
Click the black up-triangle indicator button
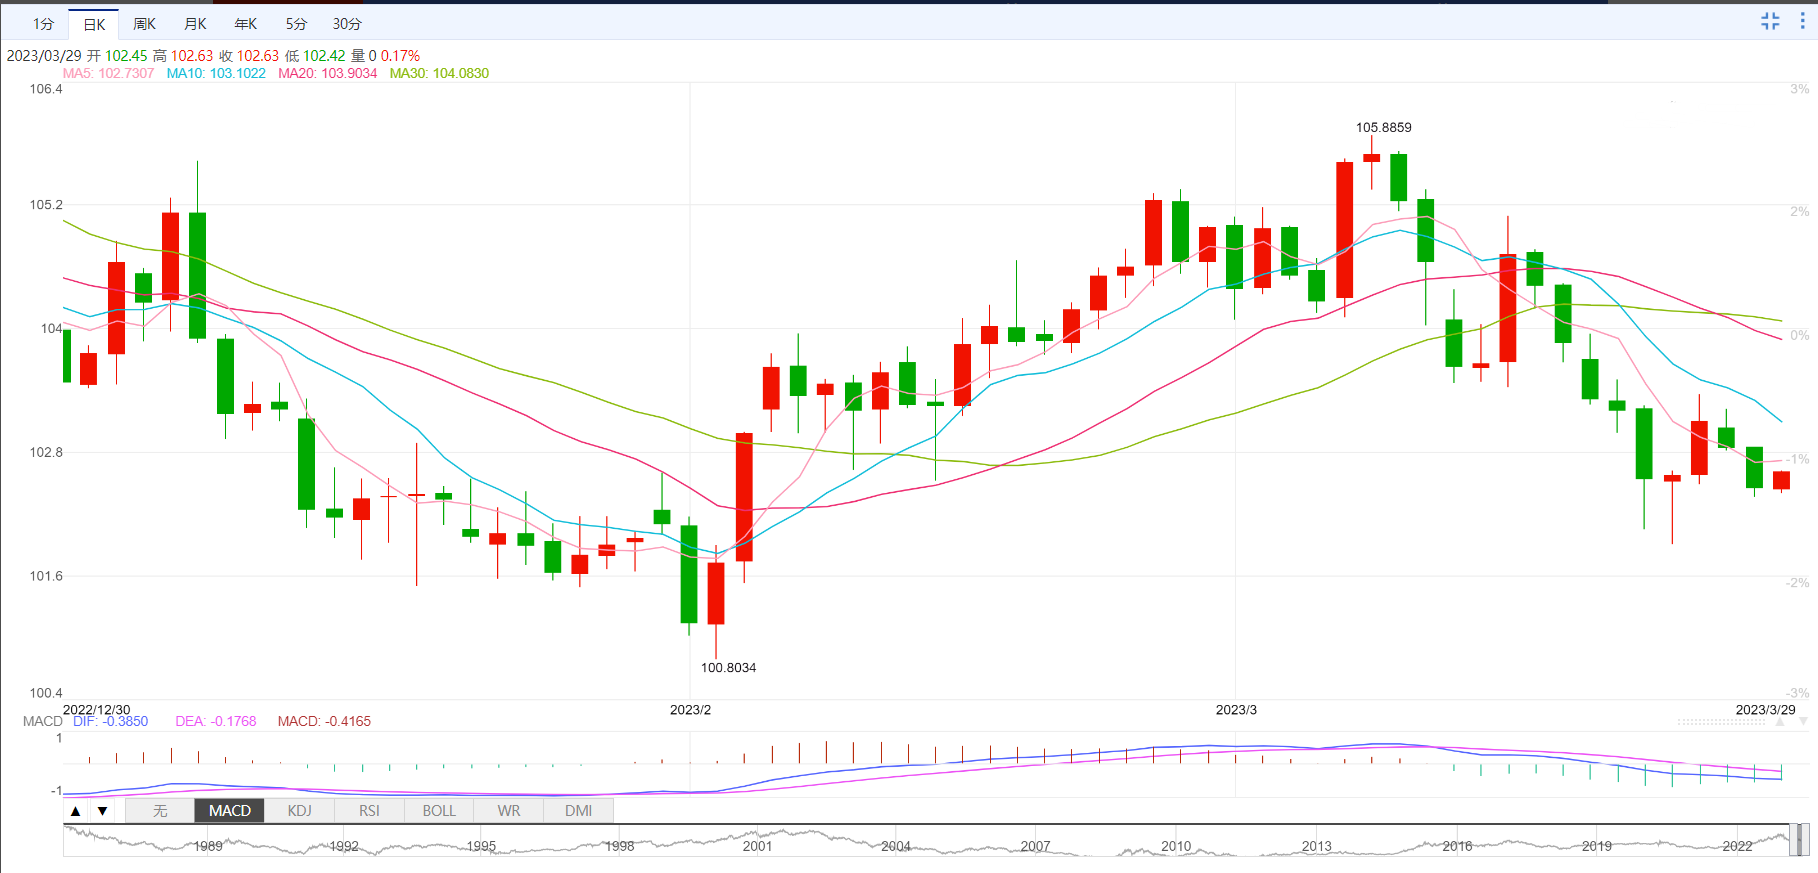click(75, 811)
